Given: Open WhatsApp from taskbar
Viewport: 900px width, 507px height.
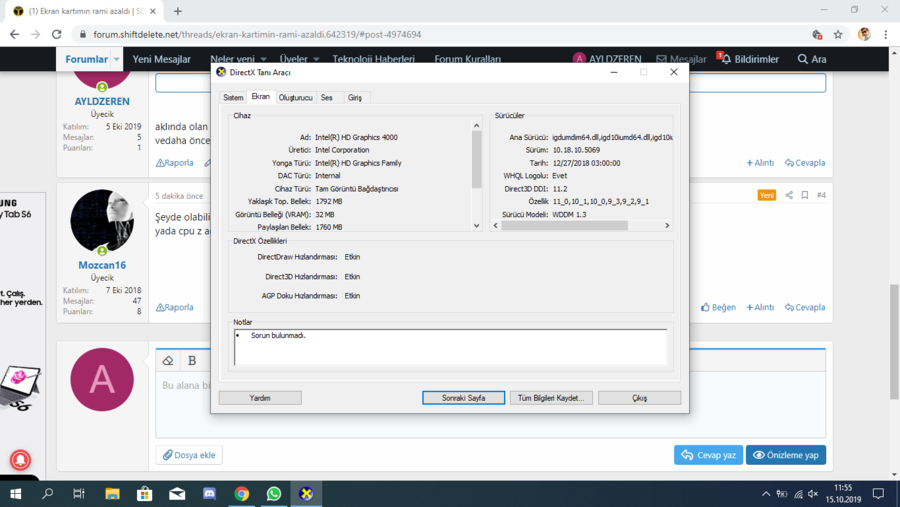Looking at the screenshot, I should (274, 494).
